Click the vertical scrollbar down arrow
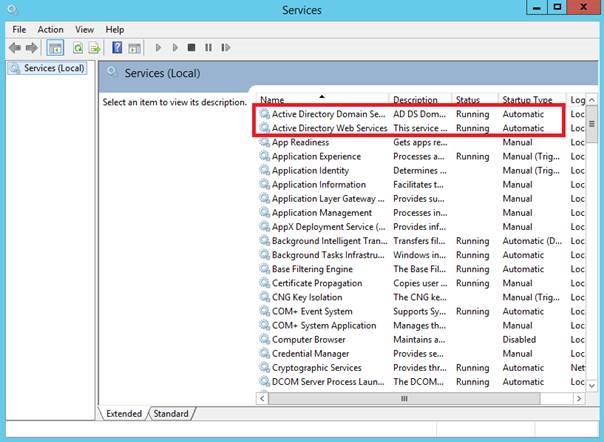This screenshot has width=604, height=442. click(x=592, y=385)
